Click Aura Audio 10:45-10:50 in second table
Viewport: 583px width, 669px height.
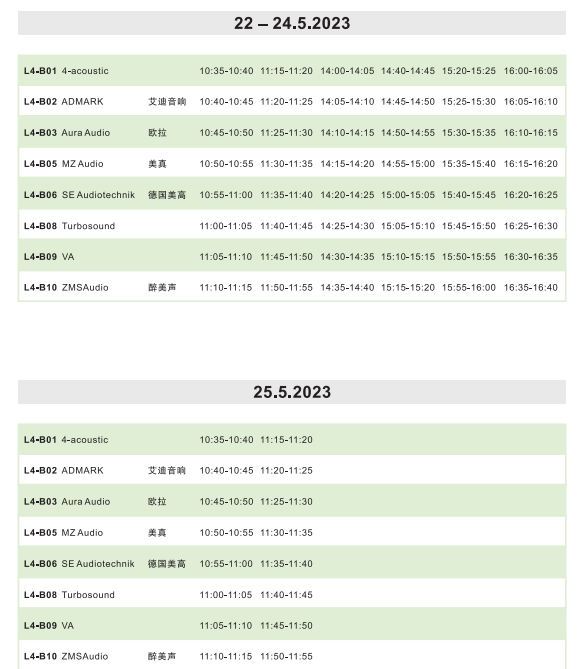[226, 502]
